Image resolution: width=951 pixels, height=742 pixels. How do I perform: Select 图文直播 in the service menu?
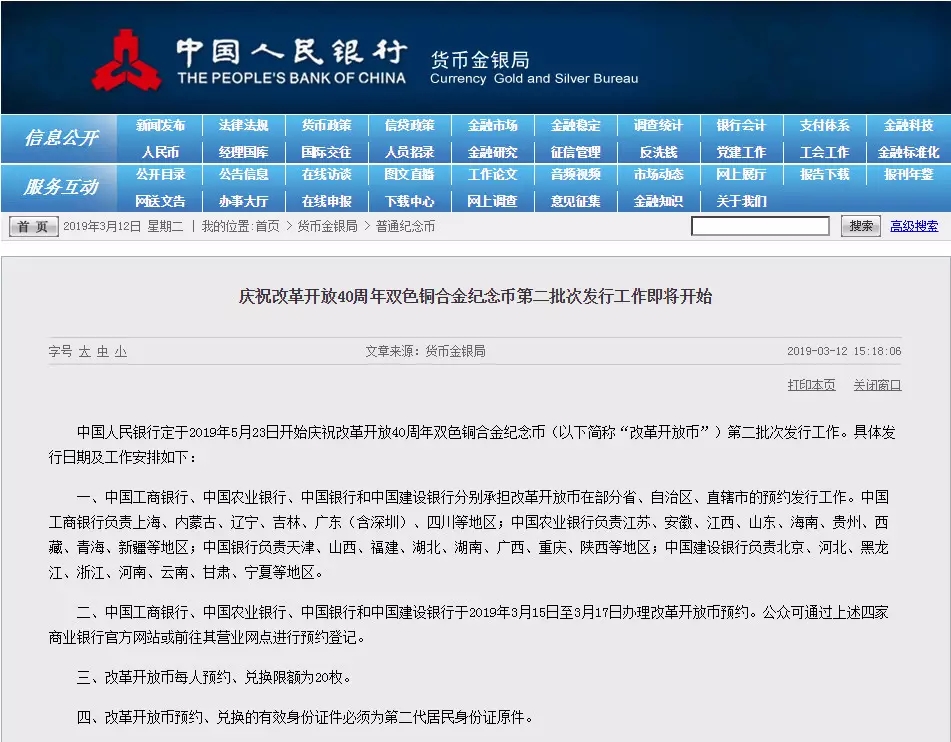pyautogui.click(x=409, y=175)
